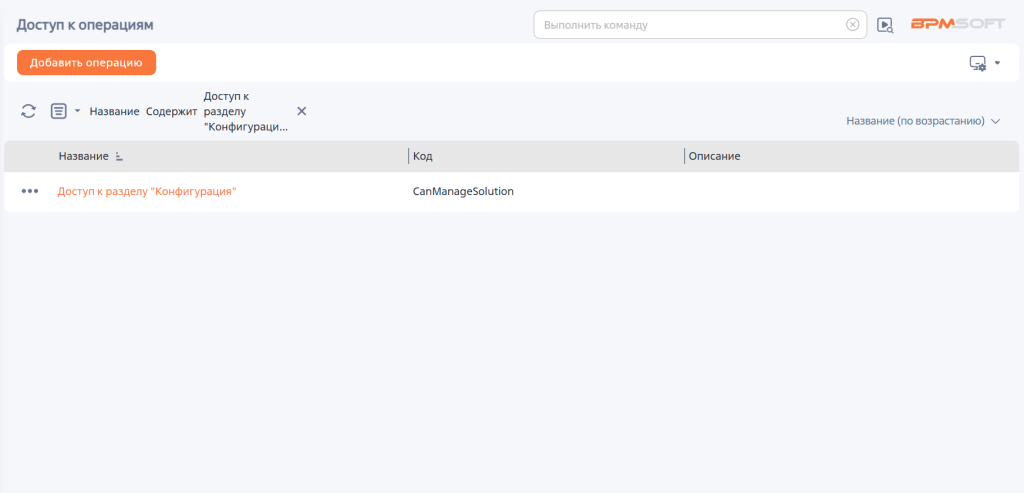Expand the filter menu dropdown arrow
The width and height of the screenshot is (1024, 493).
coord(77,111)
